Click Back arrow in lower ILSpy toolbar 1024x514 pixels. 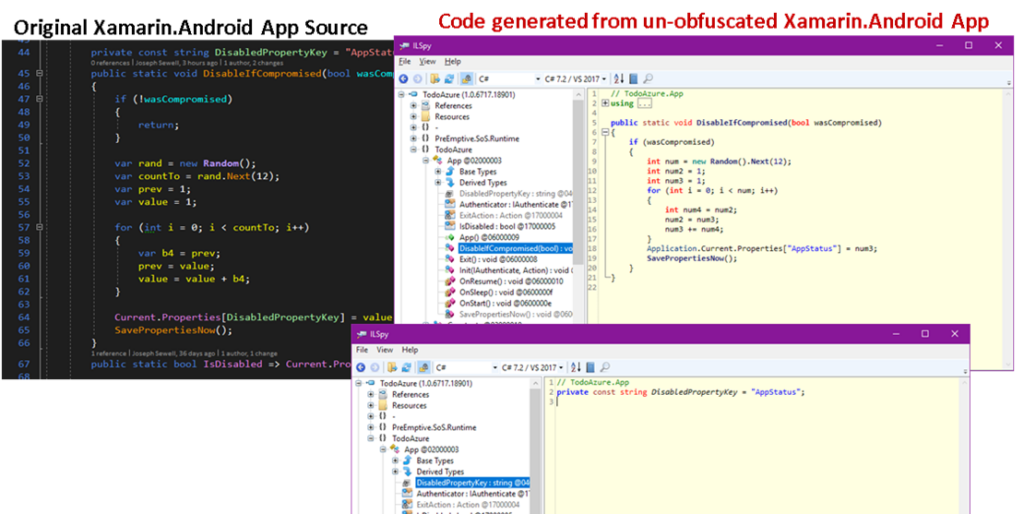[x=360, y=368]
